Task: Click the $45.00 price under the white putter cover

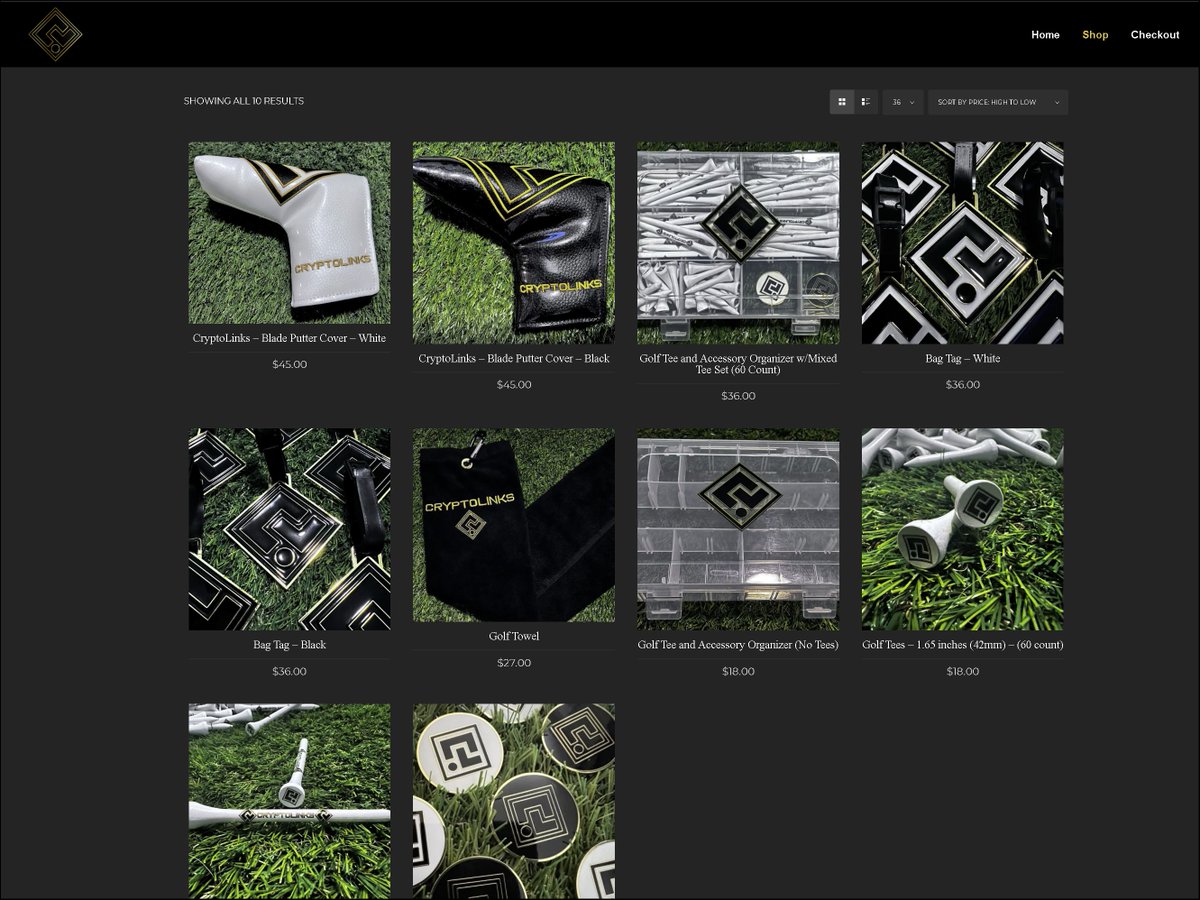Action: [x=289, y=365]
